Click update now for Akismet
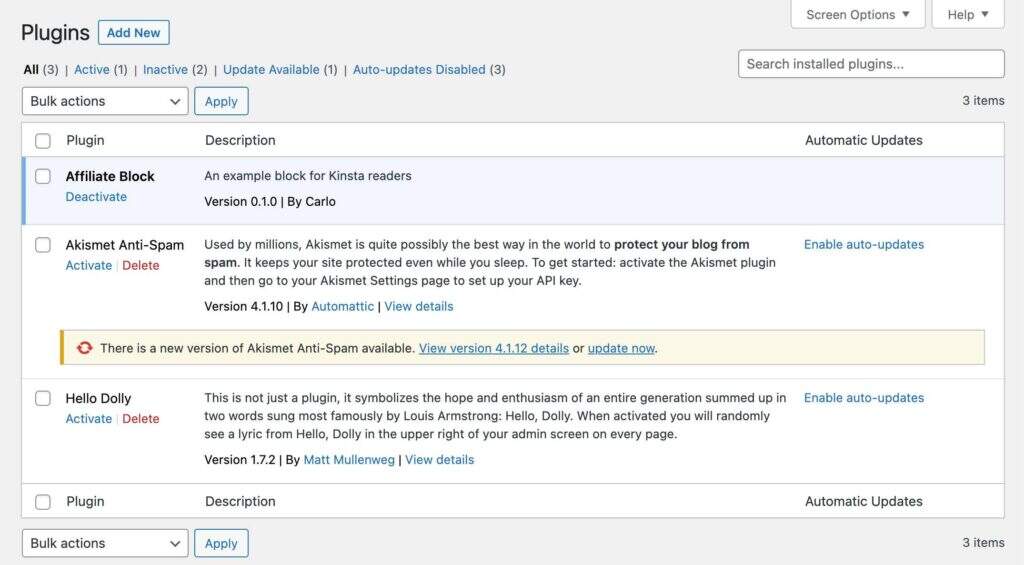The width and height of the screenshot is (1024, 565). [621, 348]
